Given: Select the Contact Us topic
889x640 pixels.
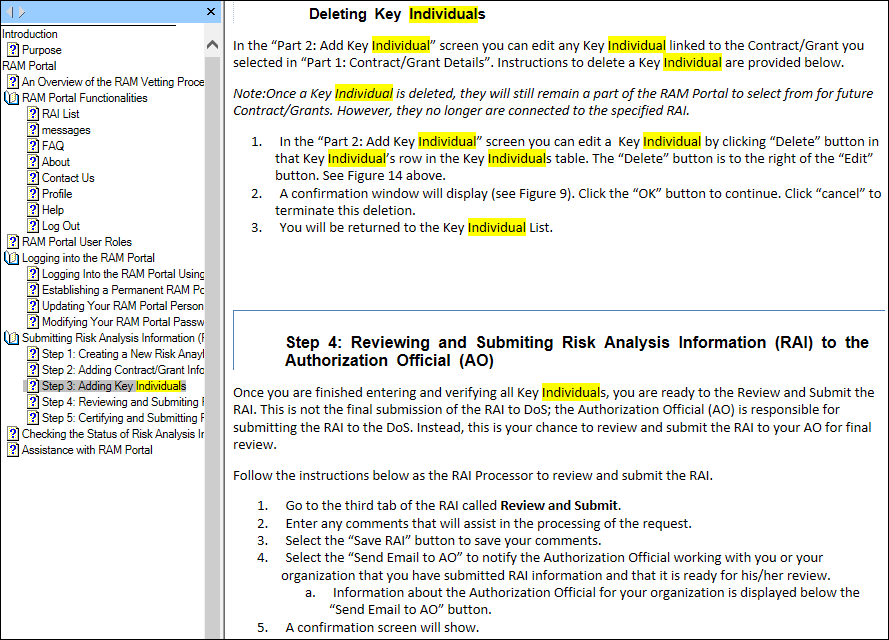Looking at the screenshot, I should coord(68,178).
